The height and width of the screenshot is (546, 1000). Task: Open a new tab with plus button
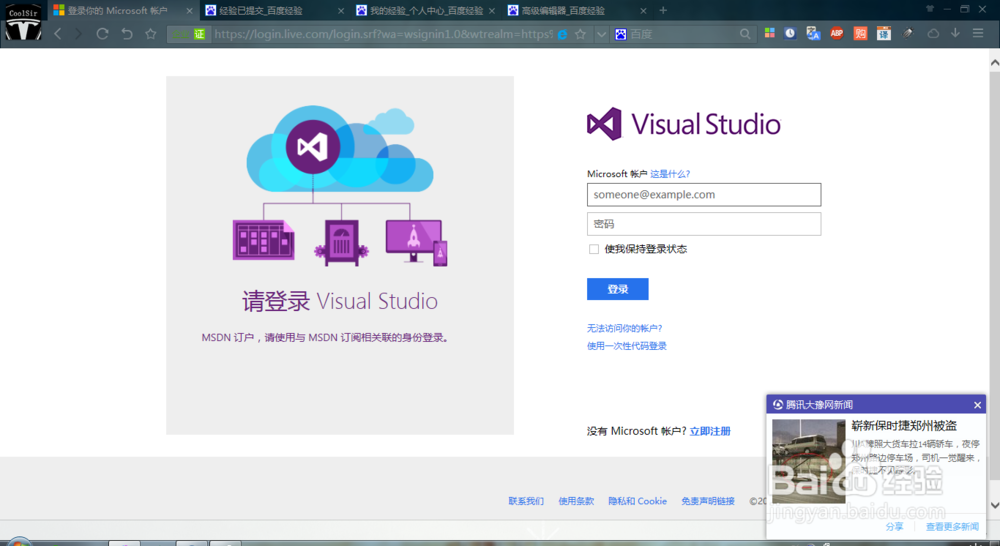(x=663, y=10)
